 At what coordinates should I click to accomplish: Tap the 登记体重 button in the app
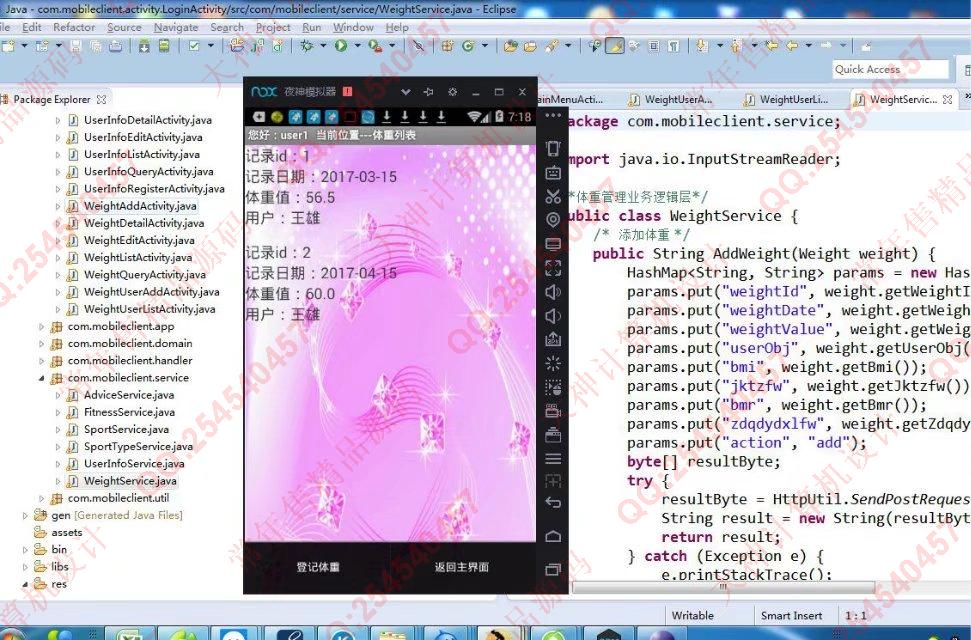(318, 567)
